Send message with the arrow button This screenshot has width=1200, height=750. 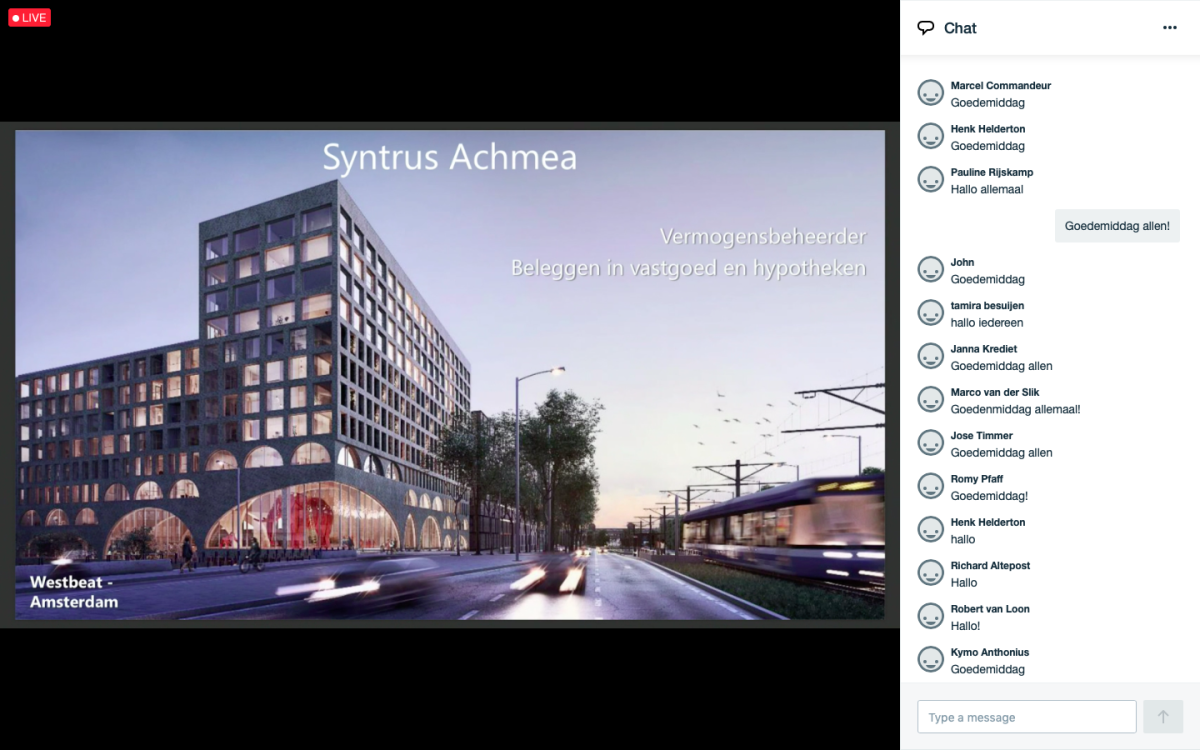coord(1163,717)
